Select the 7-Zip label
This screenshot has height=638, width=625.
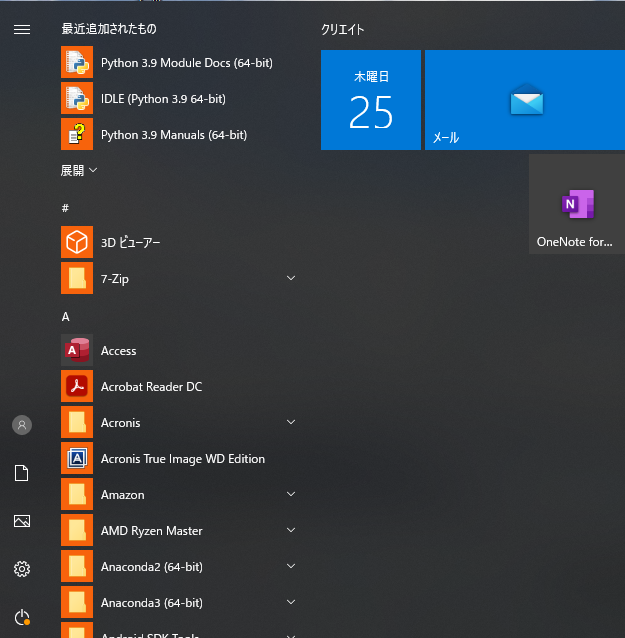click(x=115, y=279)
